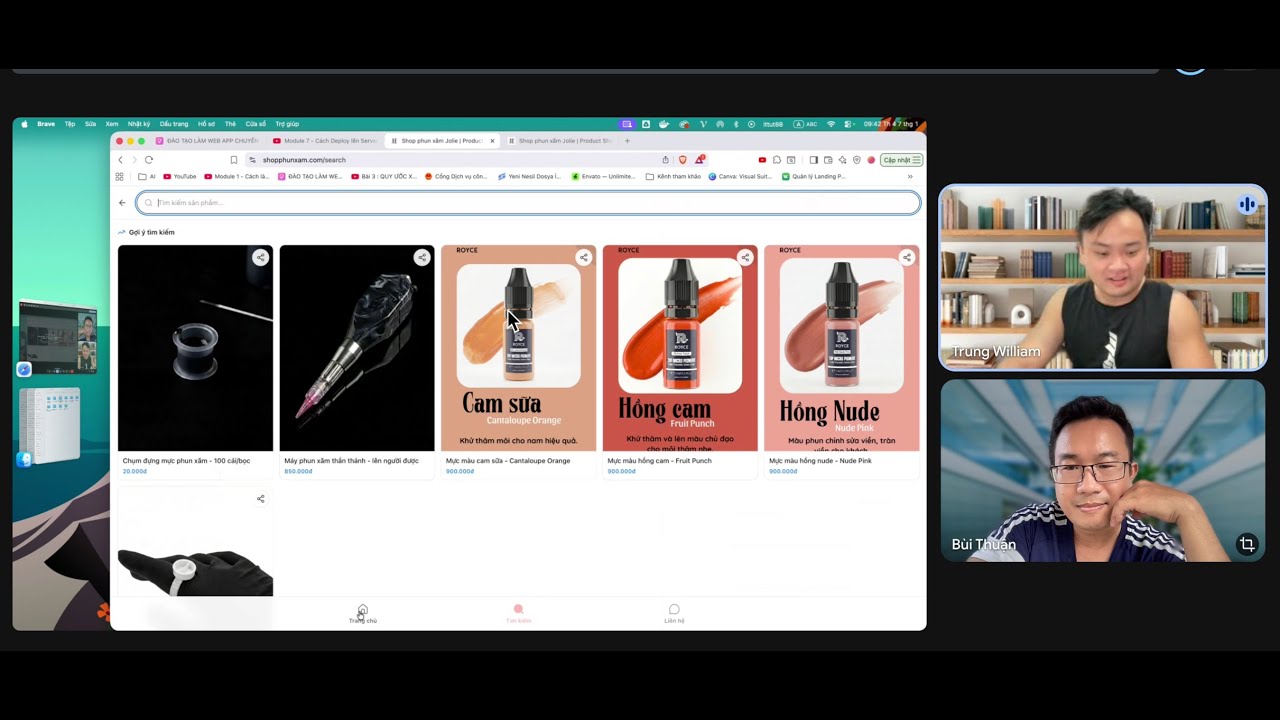Click 'Máy phun xăm thần thánh' product title
Viewport: 1280px width, 720px height.
(351, 461)
